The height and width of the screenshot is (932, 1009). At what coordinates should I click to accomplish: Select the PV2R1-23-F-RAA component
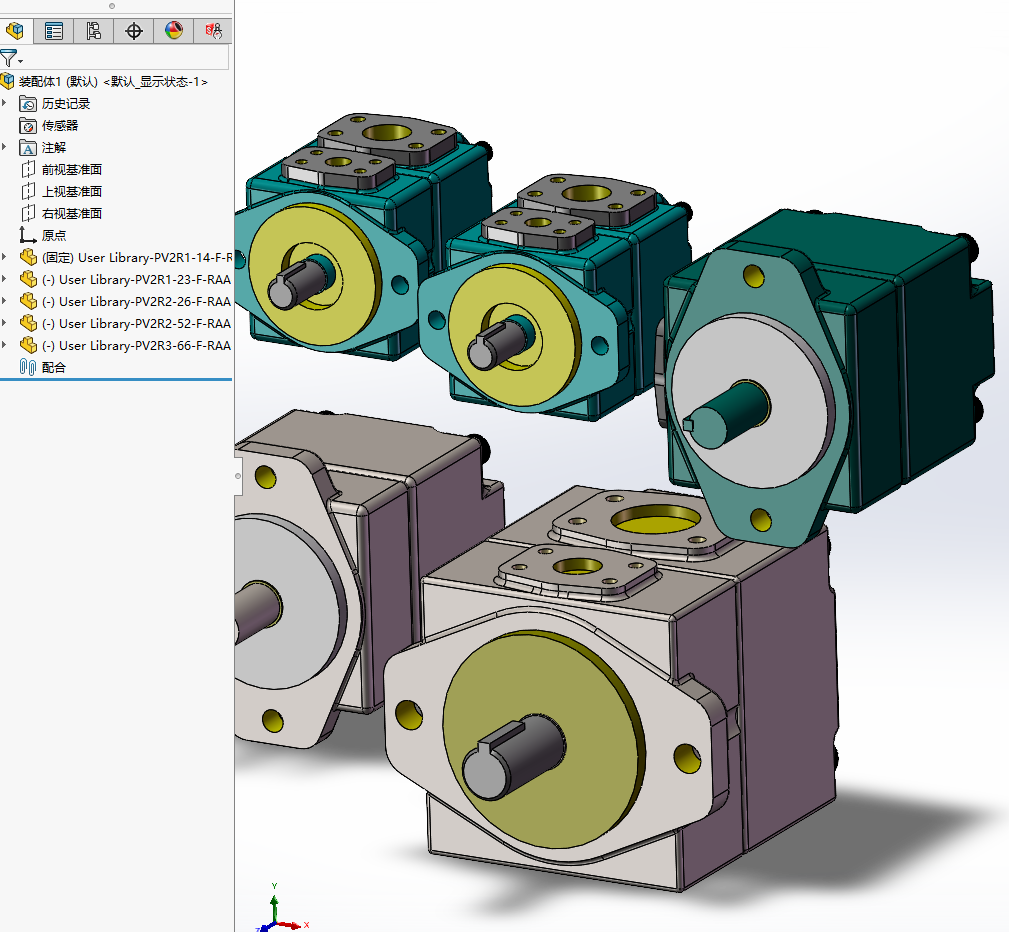coord(136,279)
